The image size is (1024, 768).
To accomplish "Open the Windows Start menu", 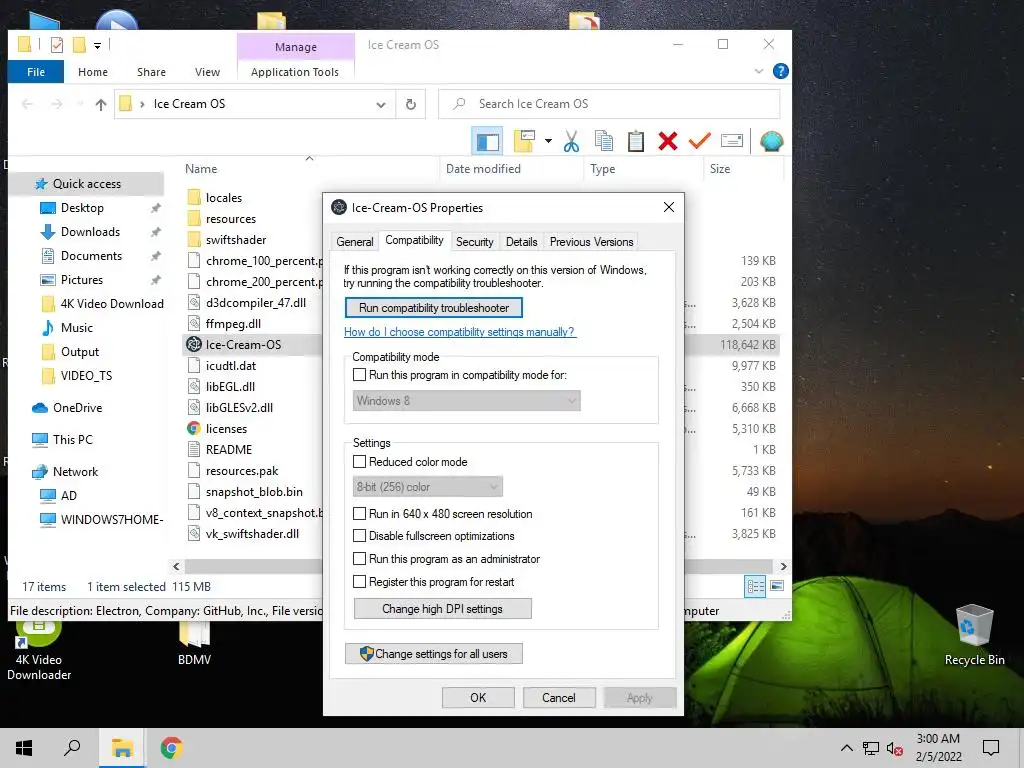I will point(24,748).
